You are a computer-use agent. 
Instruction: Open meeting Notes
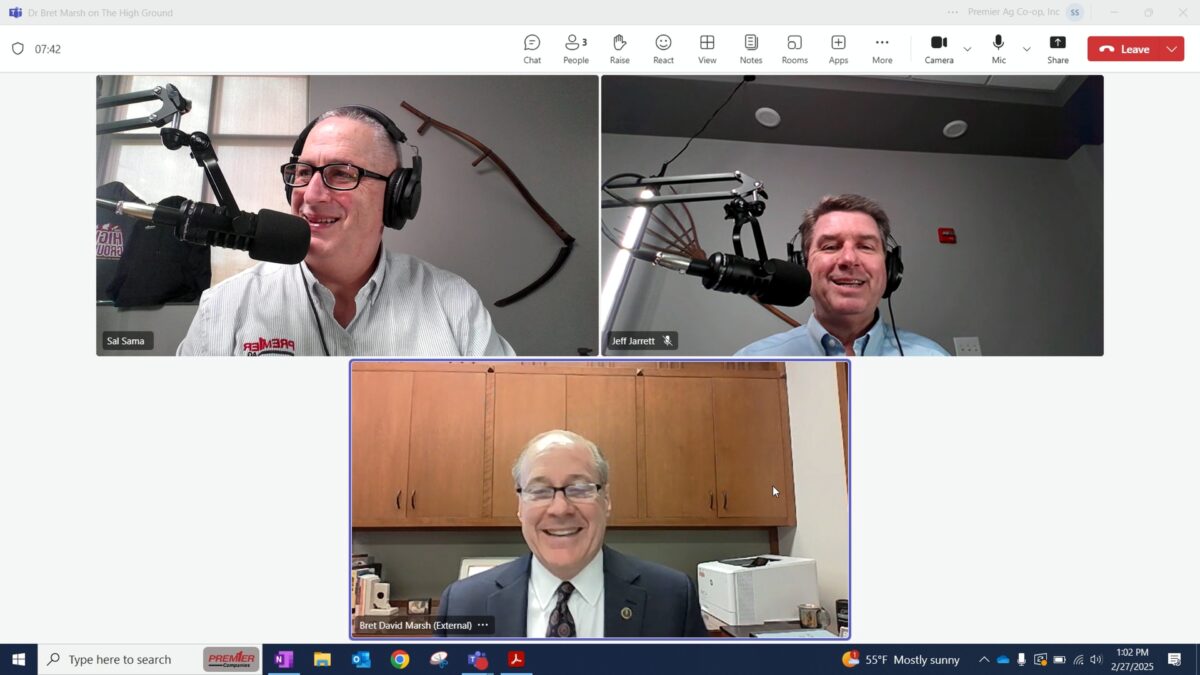[750, 48]
